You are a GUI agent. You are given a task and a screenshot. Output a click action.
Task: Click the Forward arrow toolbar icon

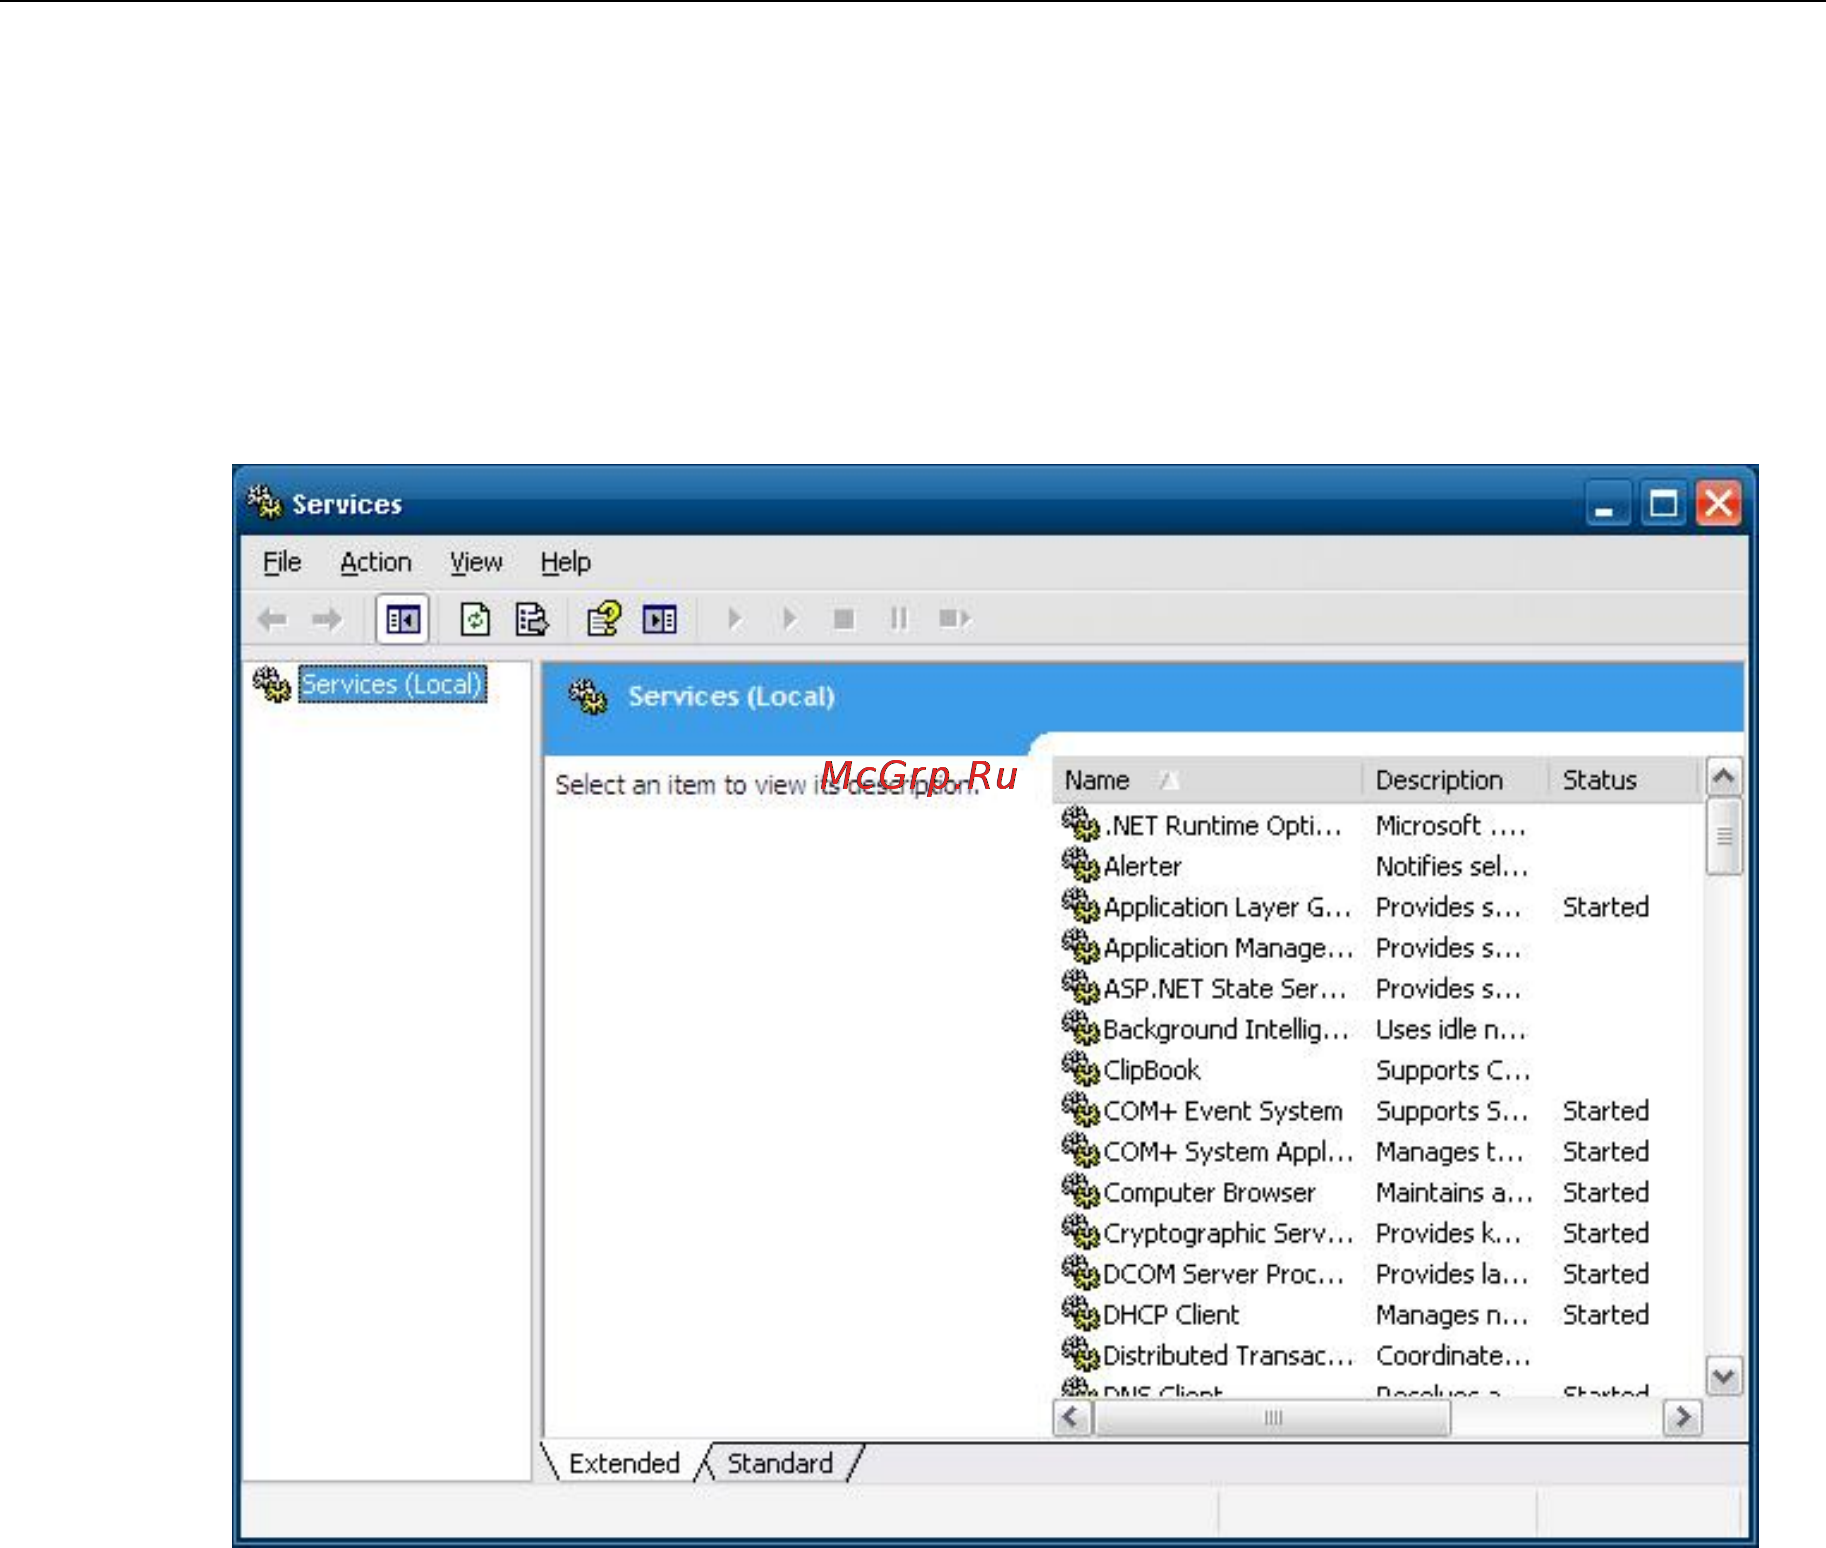327,620
